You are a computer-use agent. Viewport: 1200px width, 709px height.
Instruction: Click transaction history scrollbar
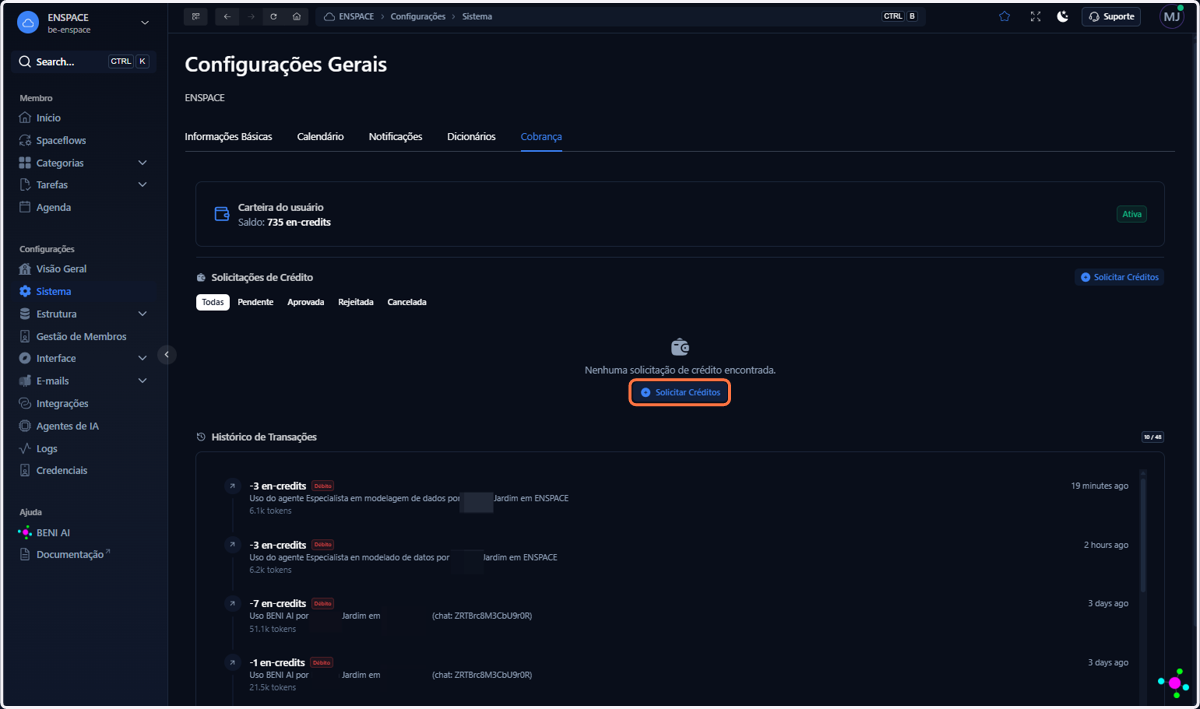click(x=1144, y=535)
